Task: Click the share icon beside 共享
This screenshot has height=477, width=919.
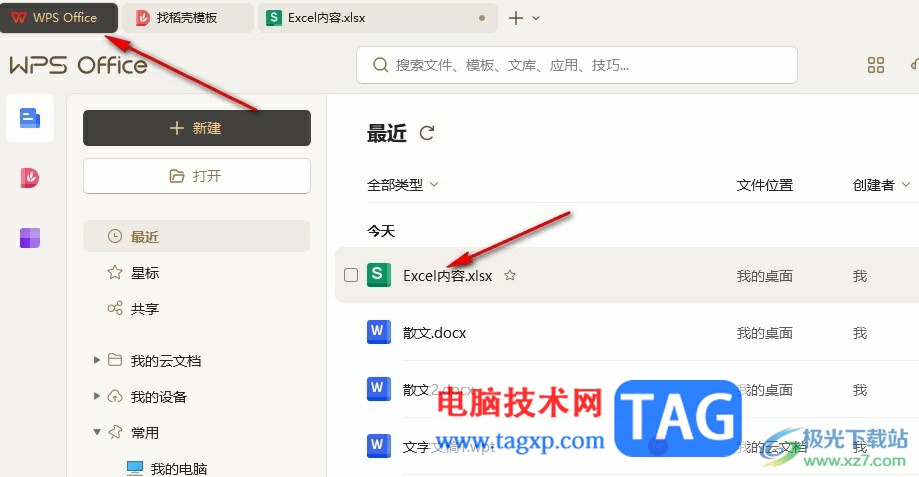Action: tap(115, 308)
